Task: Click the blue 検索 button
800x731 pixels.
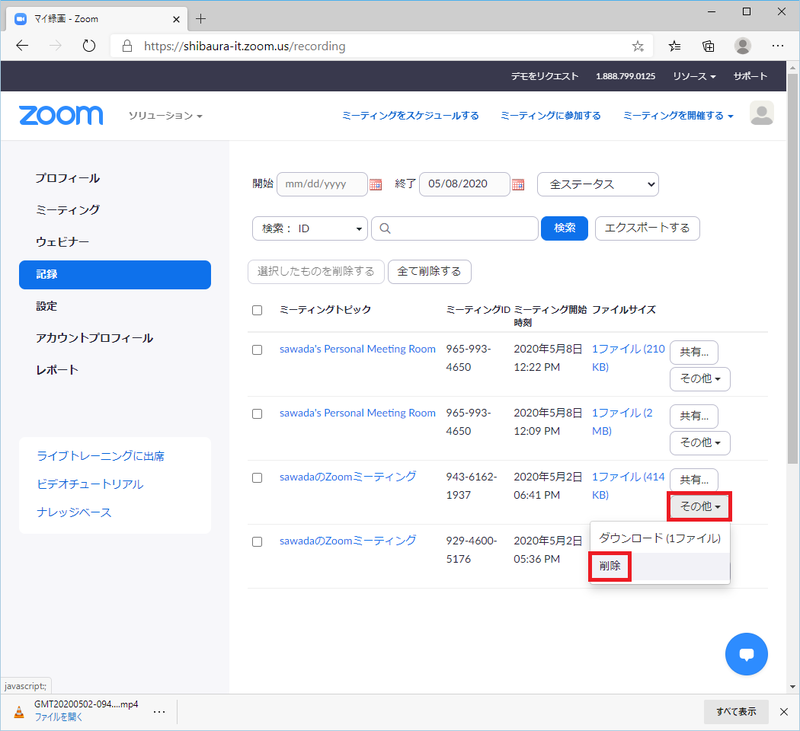Action: (564, 228)
